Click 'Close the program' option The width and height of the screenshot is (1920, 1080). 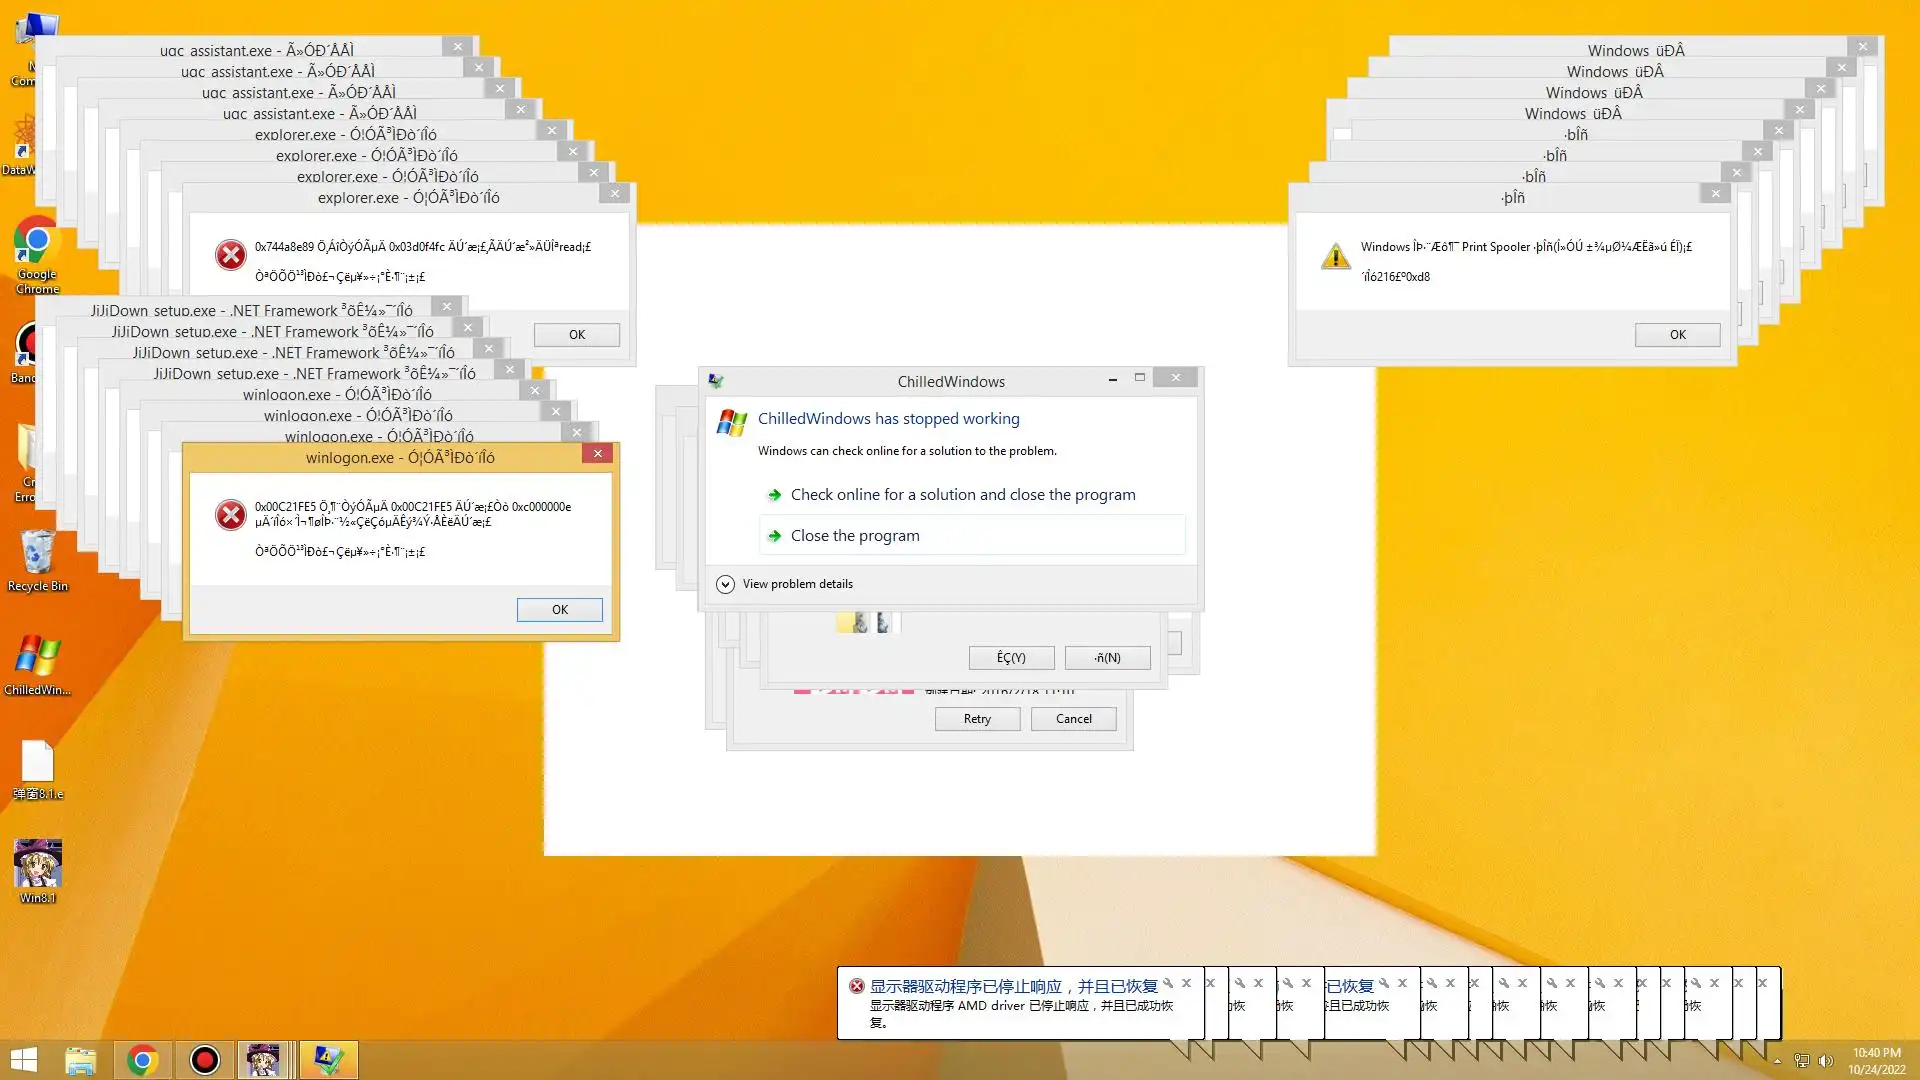(x=855, y=536)
